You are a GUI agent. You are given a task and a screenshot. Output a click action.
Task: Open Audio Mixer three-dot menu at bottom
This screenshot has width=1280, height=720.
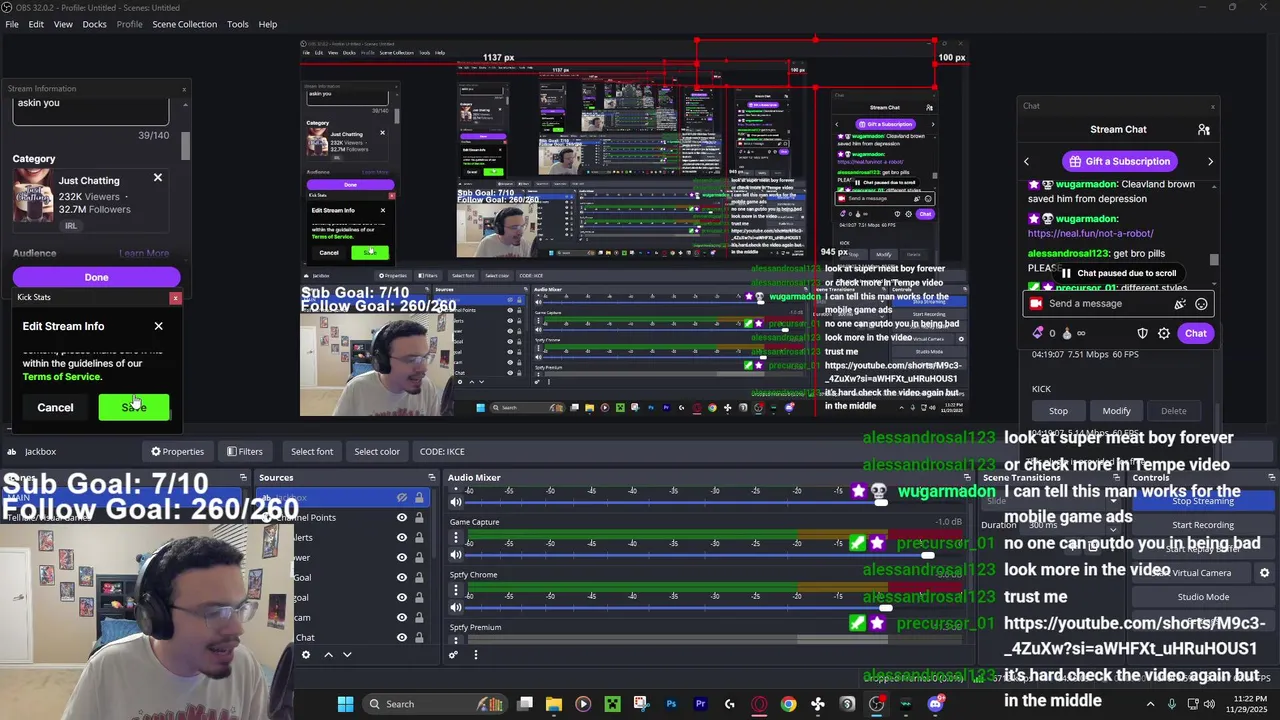click(x=476, y=655)
